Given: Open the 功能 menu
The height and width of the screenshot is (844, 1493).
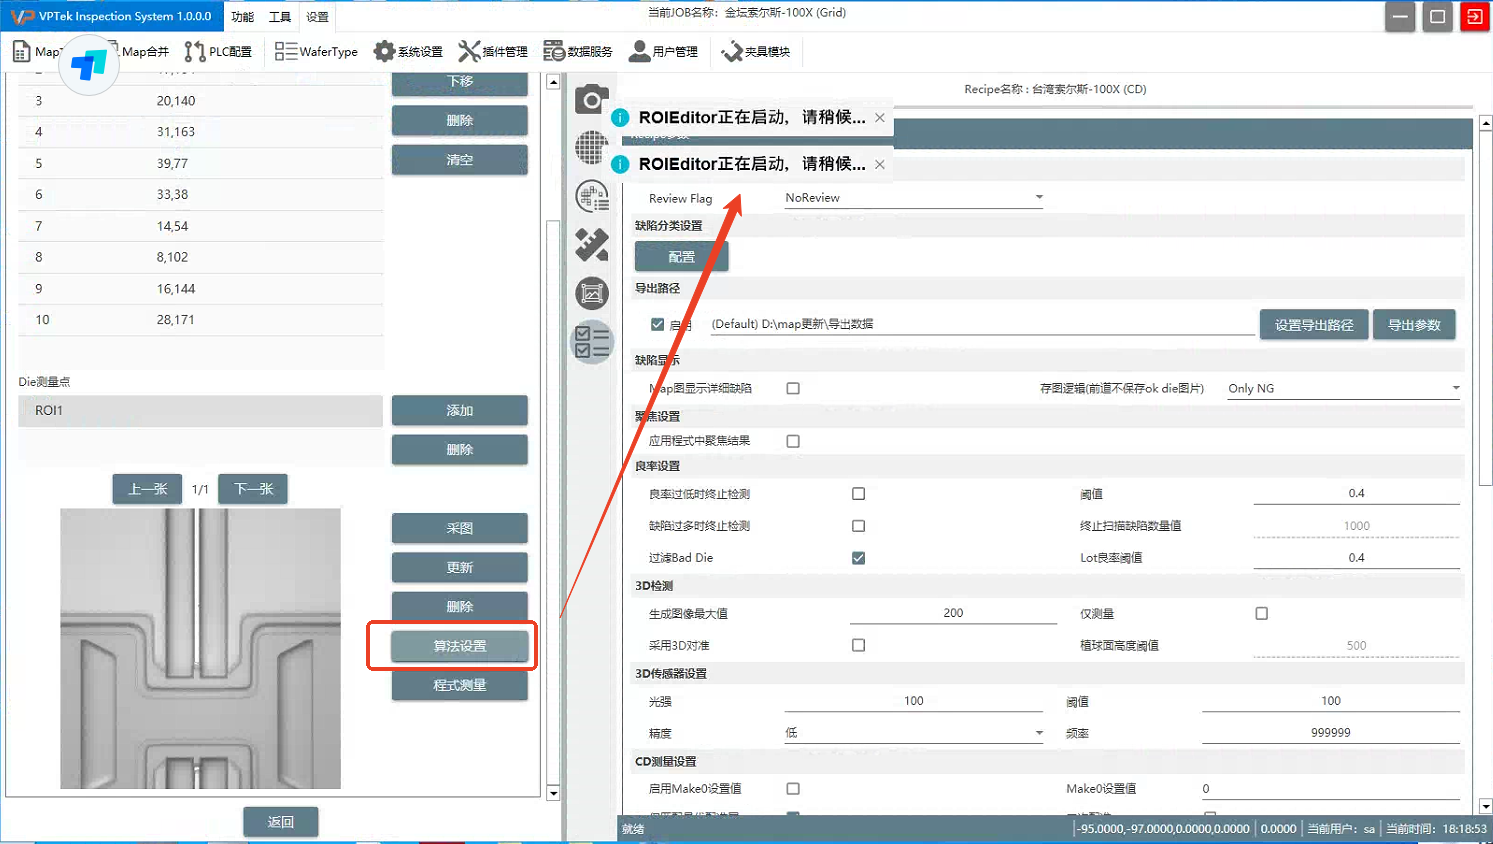Looking at the screenshot, I should 242,17.
